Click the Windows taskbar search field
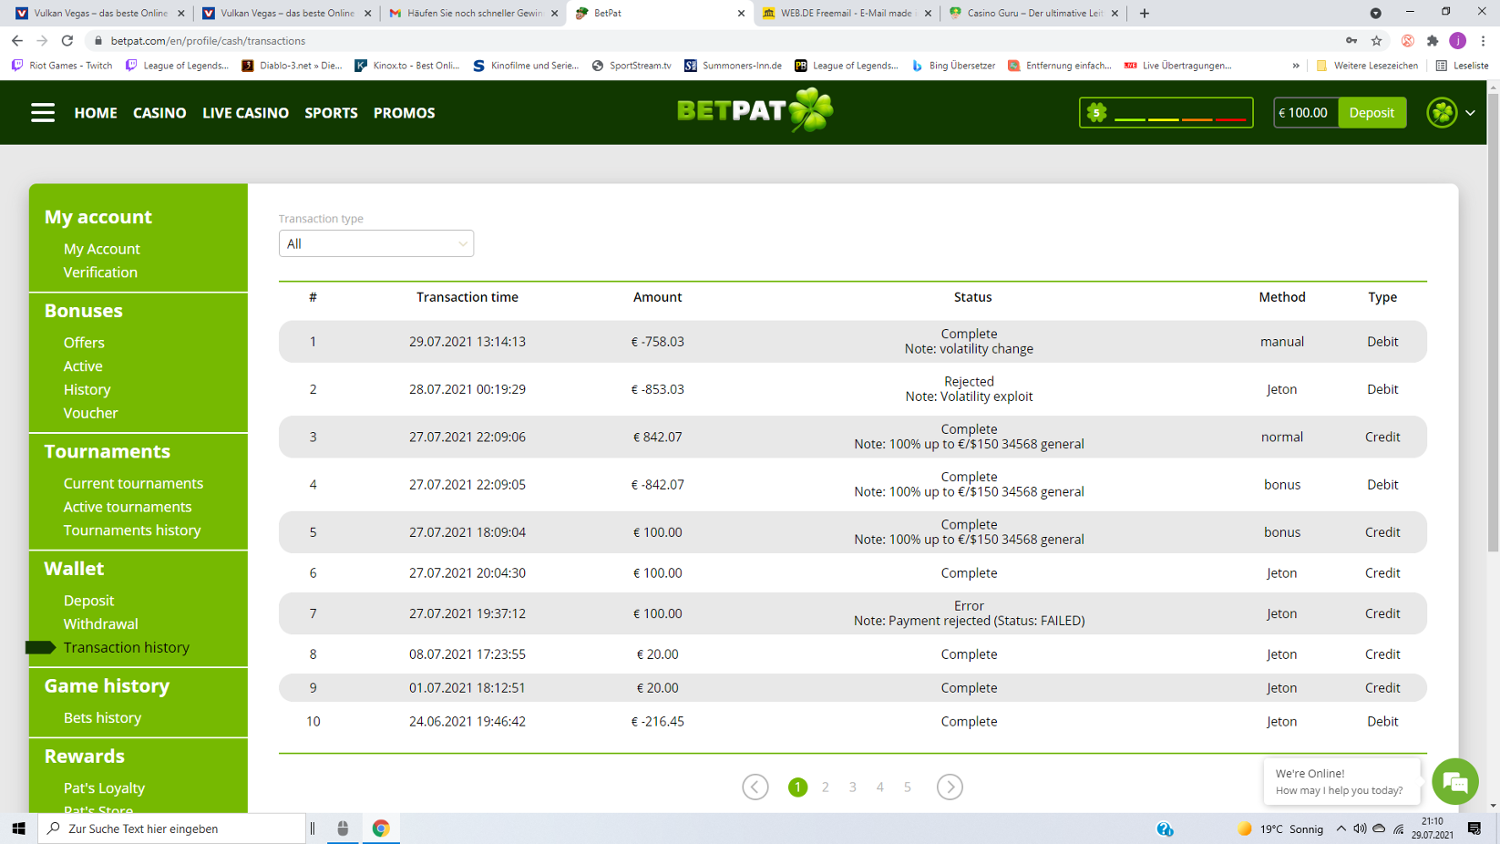Image resolution: width=1500 pixels, height=844 pixels. [172, 828]
